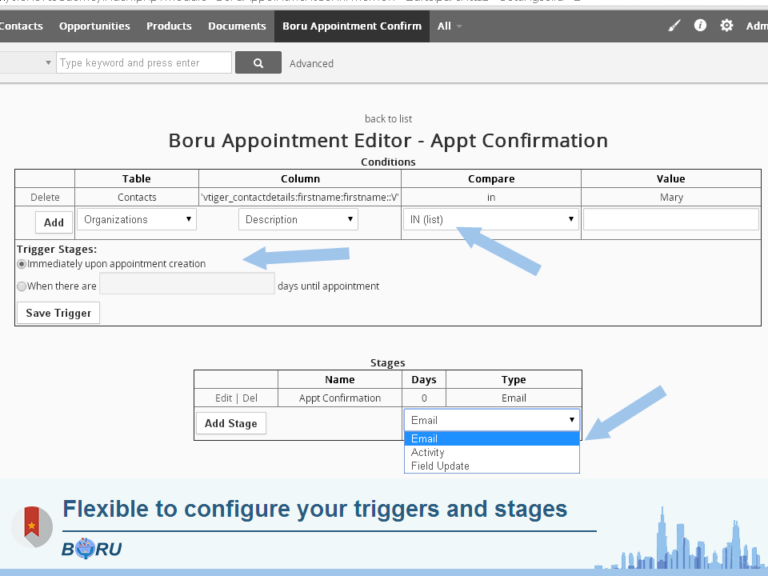Open the Advanced search link
Screen dimensions: 768x576
(312, 63)
